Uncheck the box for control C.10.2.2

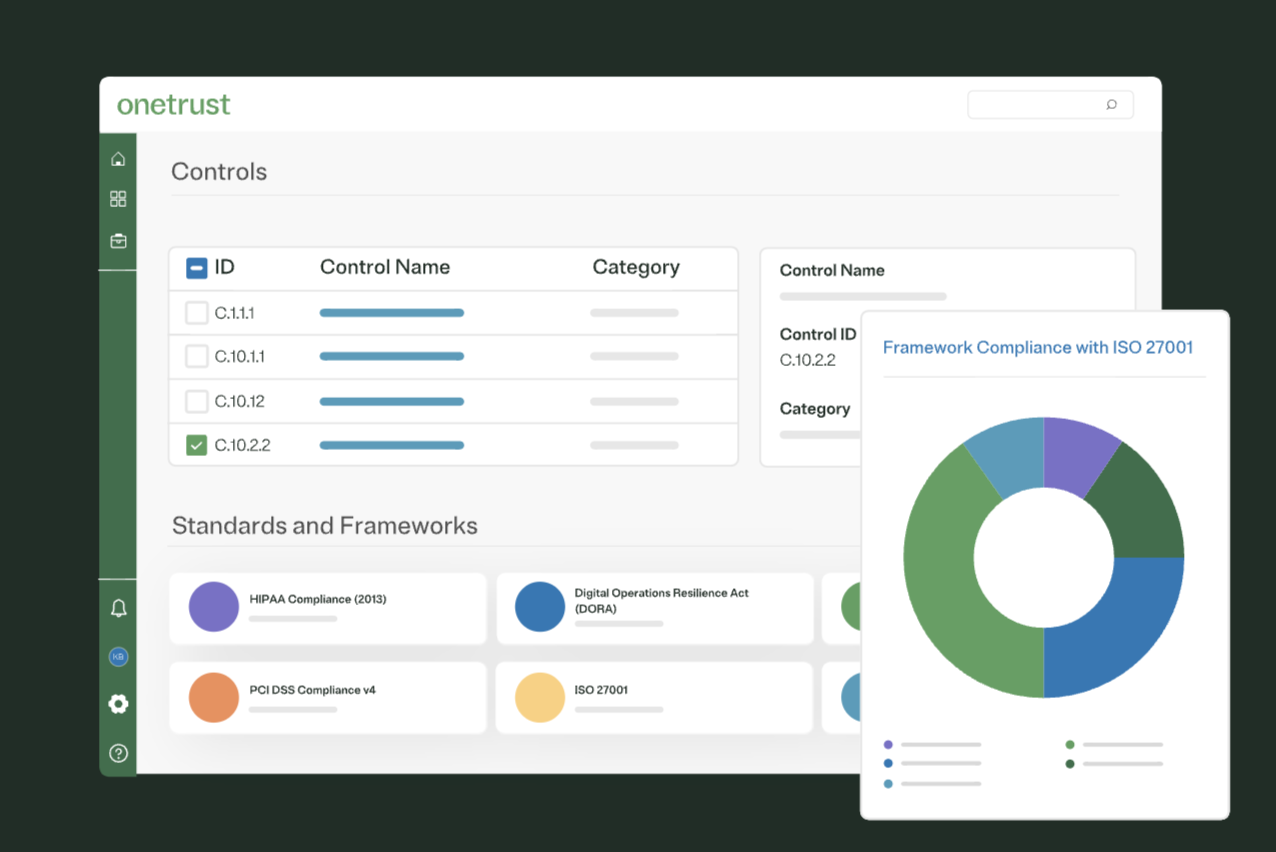[197, 445]
